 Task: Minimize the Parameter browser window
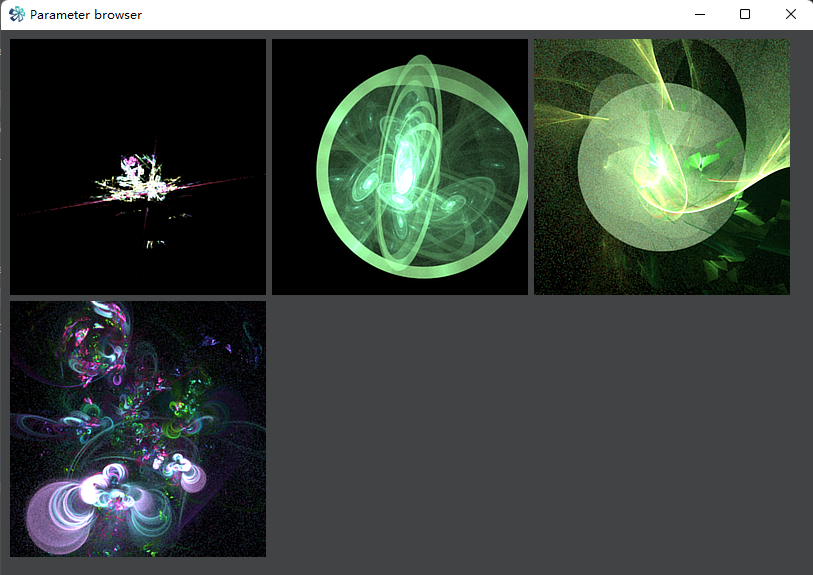pyautogui.click(x=700, y=15)
